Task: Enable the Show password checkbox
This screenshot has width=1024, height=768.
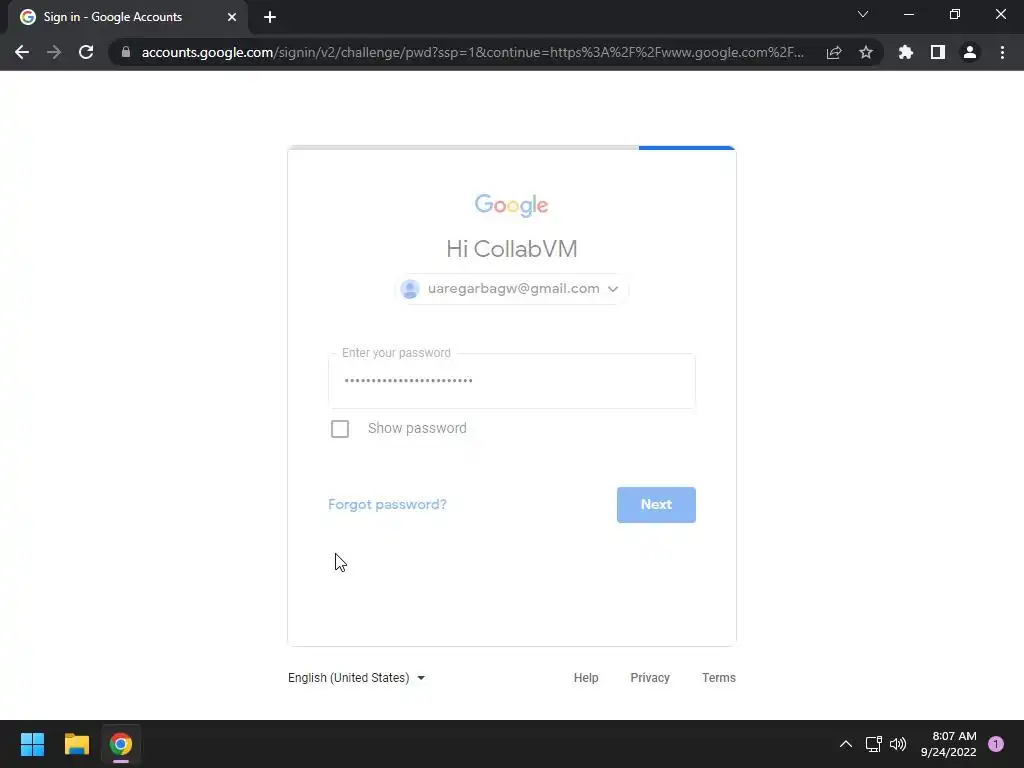Action: pyautogui.click(x=340, y=429)
